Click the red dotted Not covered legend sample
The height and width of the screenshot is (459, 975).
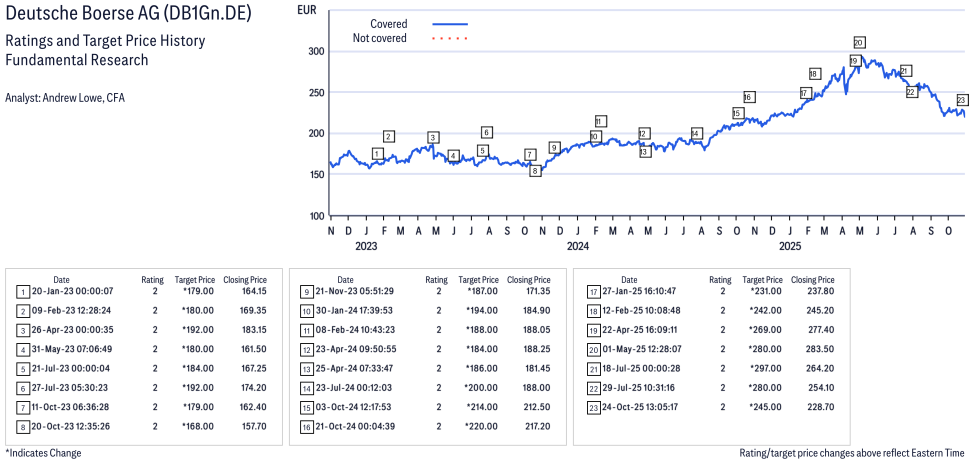point(450,38)
